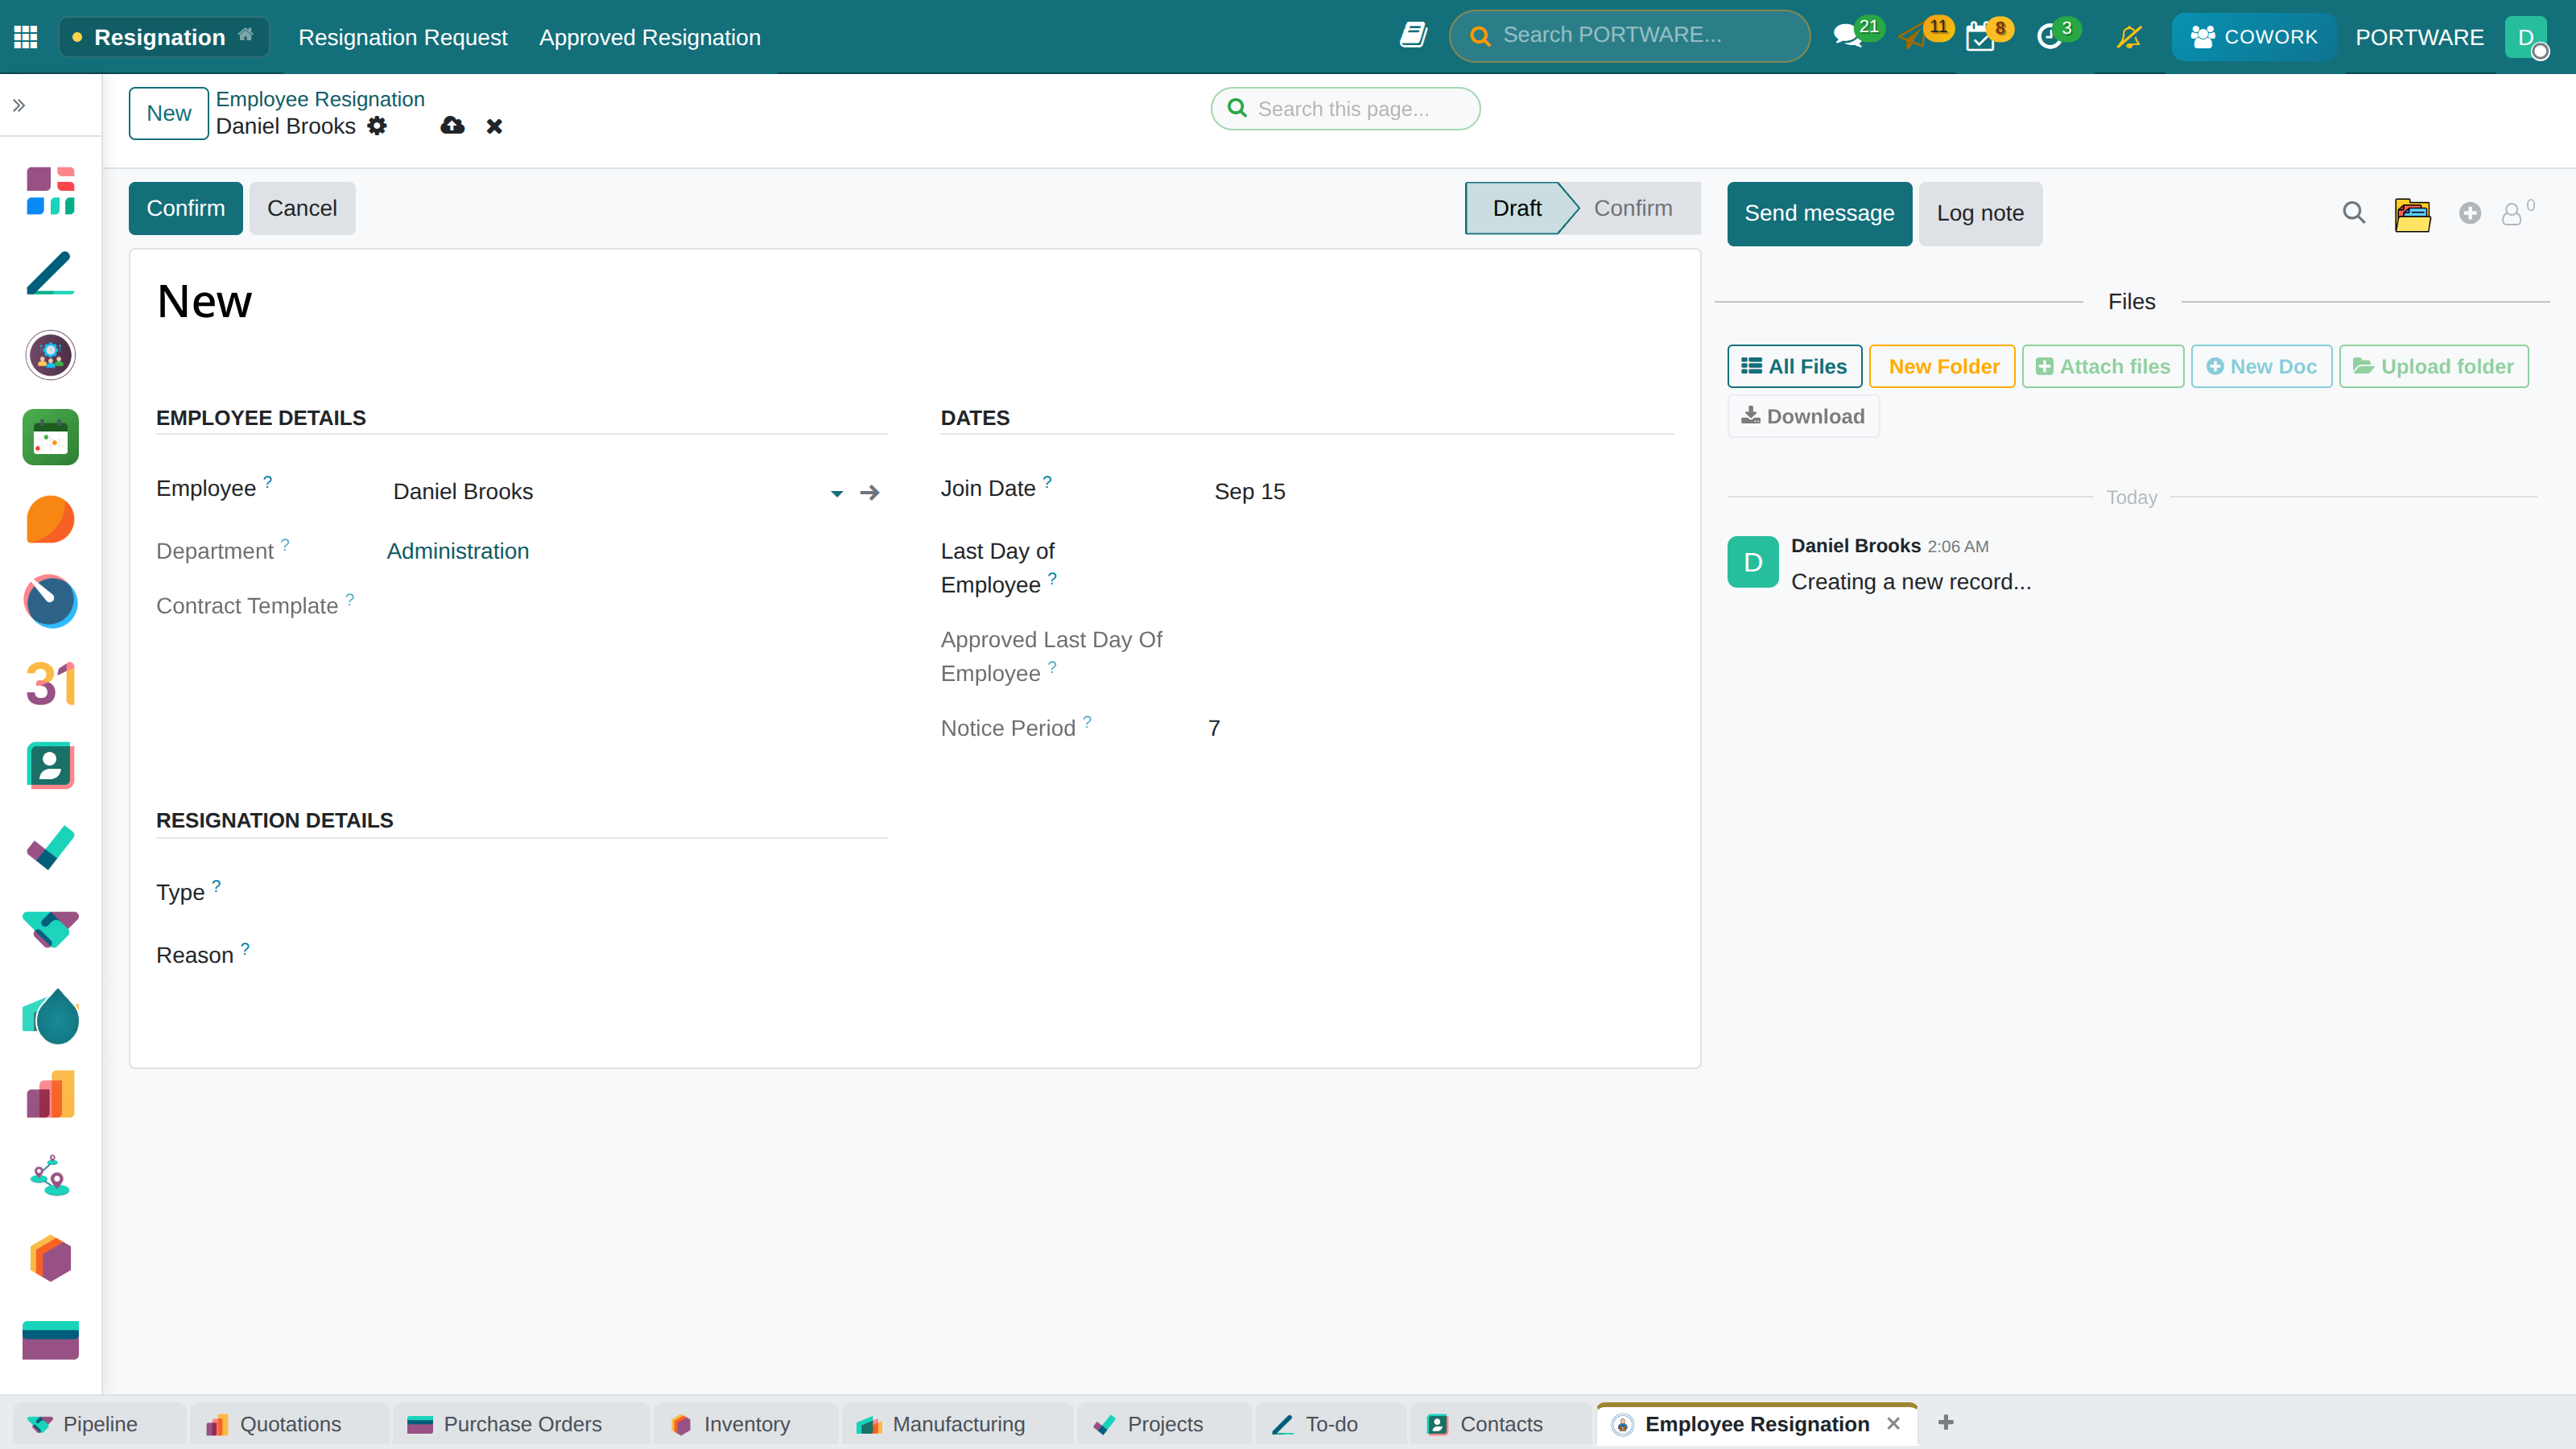The height and width of the screenshot is (1449, 2576).
Task: Open the knowledge book icon in top bar
Action: [x=1413, y=36]
